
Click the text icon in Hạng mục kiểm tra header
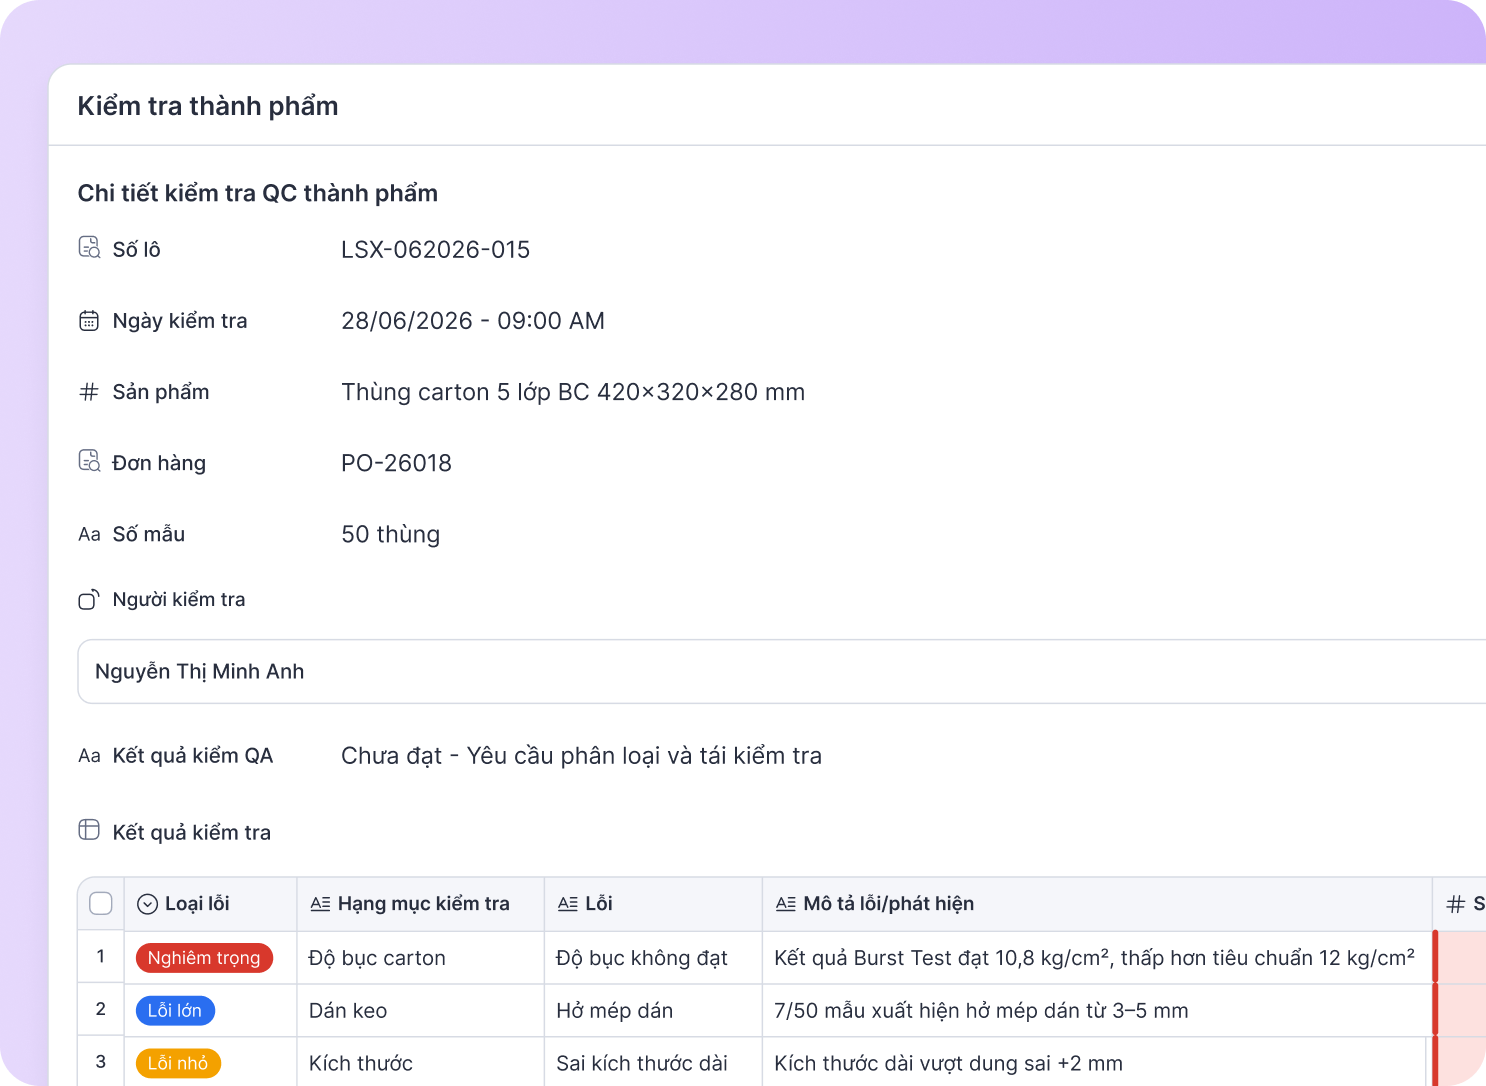click(x=320, y=904)
